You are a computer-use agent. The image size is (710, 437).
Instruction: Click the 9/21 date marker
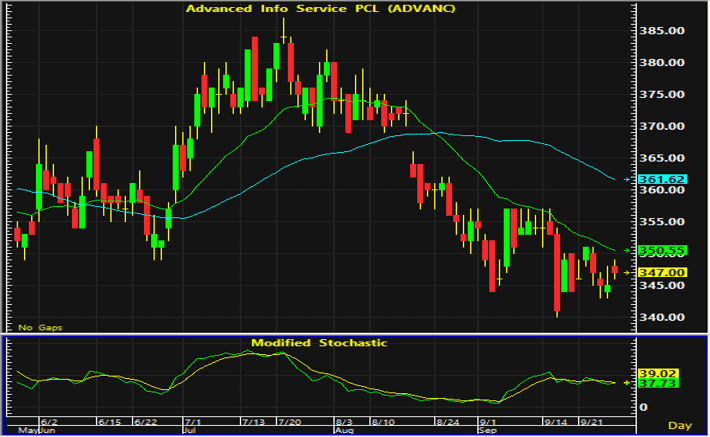592,422
